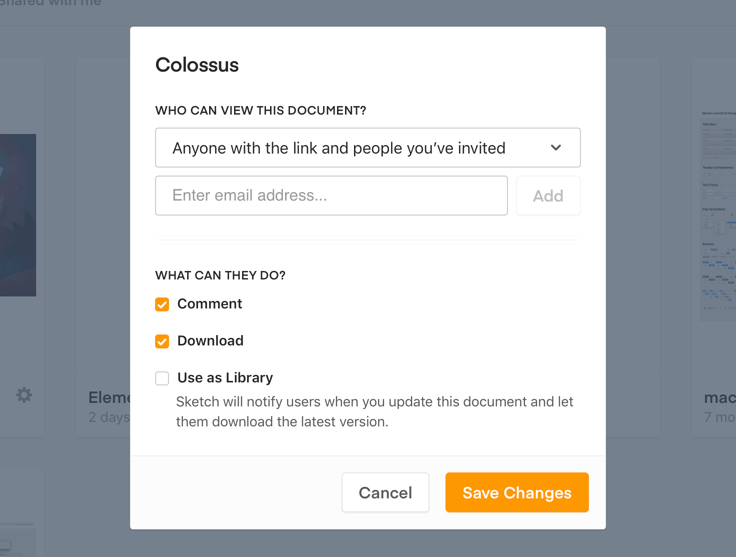Click the email address input field
This screenshot has width=736, height=557.
[x=331, y=196]
